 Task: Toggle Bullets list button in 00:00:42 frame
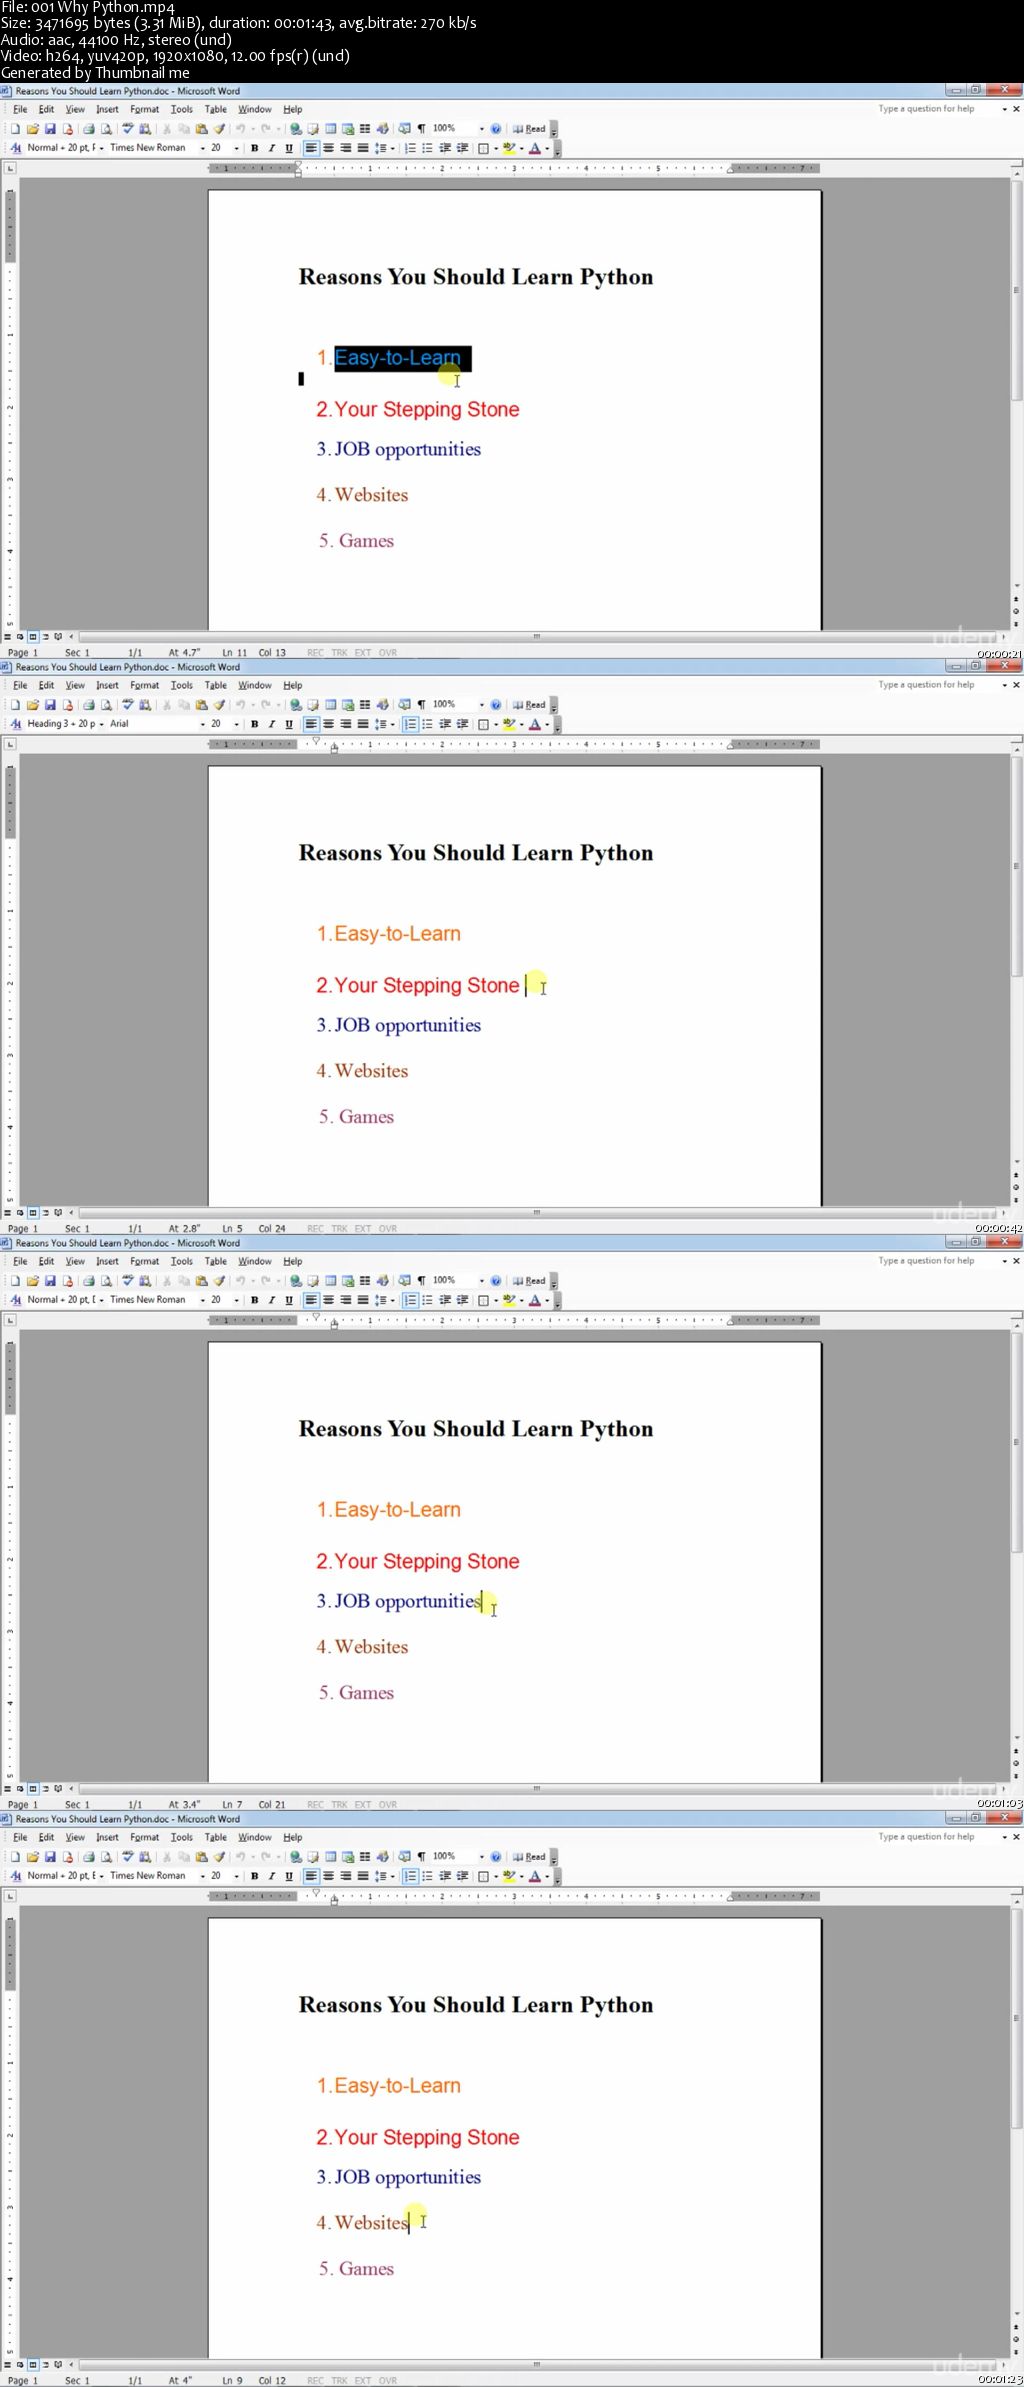click(428, 724)
